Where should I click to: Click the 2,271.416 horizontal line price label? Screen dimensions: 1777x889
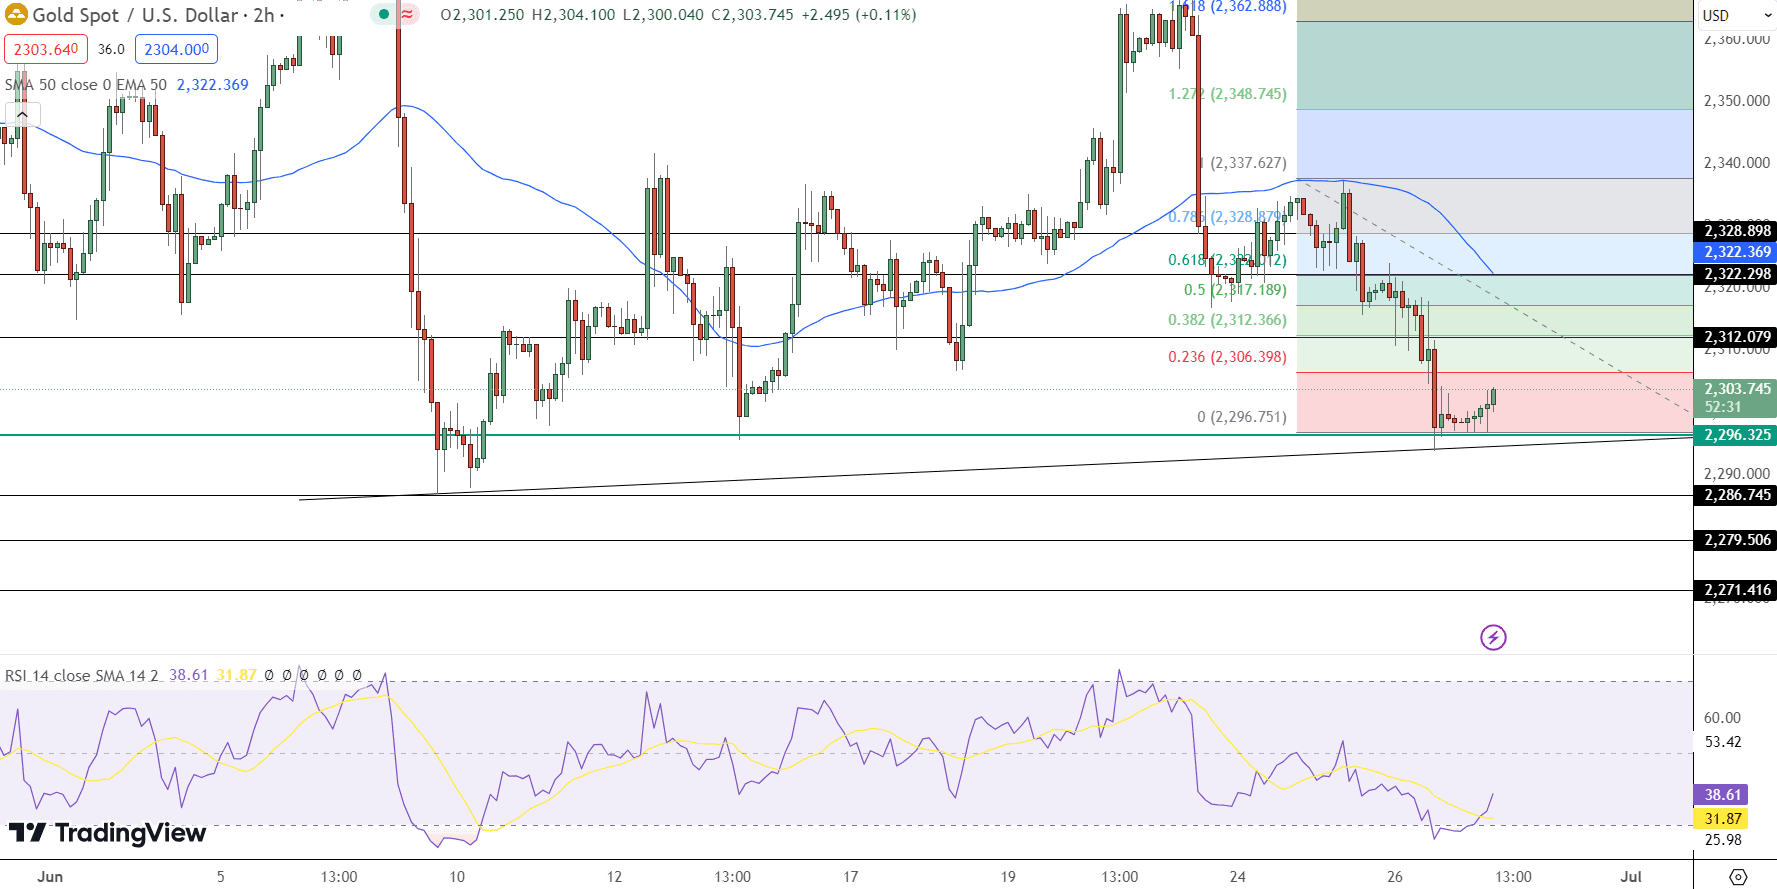pyautogui.click(x=1737, y=590)
